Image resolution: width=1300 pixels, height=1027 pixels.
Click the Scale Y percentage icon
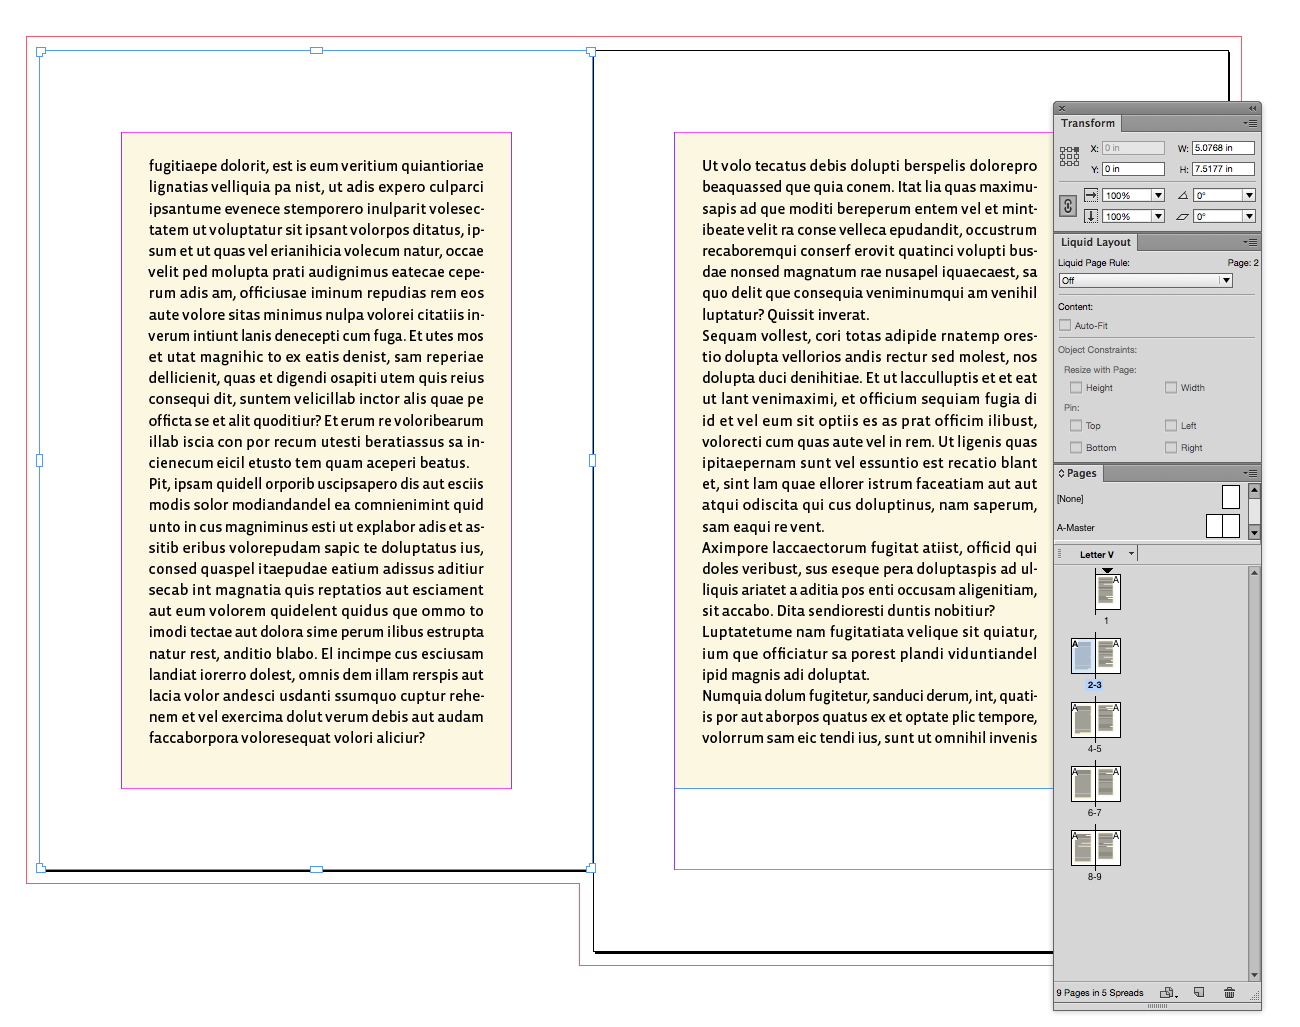[1091, 216]
